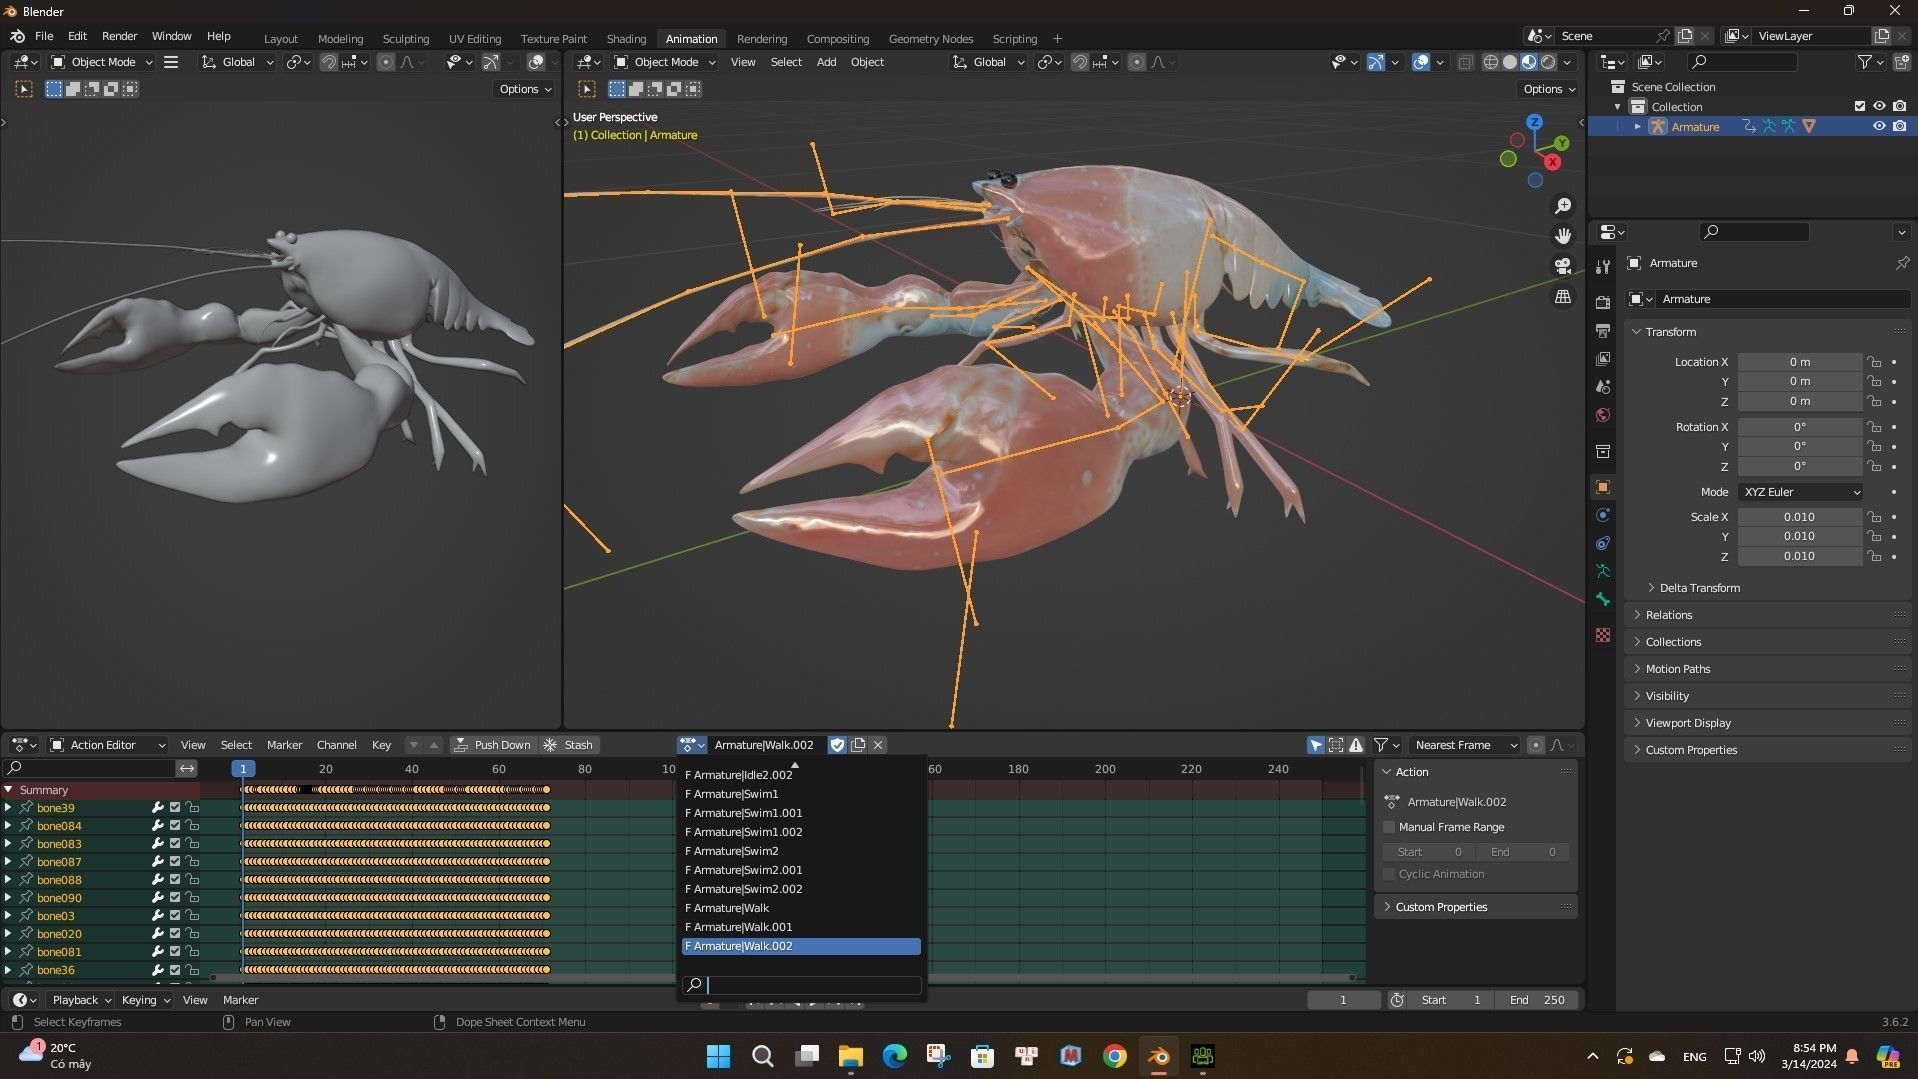This screenshot has height=1079, width=1918.
Task: Open the Scene properties tab
Action: (x=1603, y=386)
